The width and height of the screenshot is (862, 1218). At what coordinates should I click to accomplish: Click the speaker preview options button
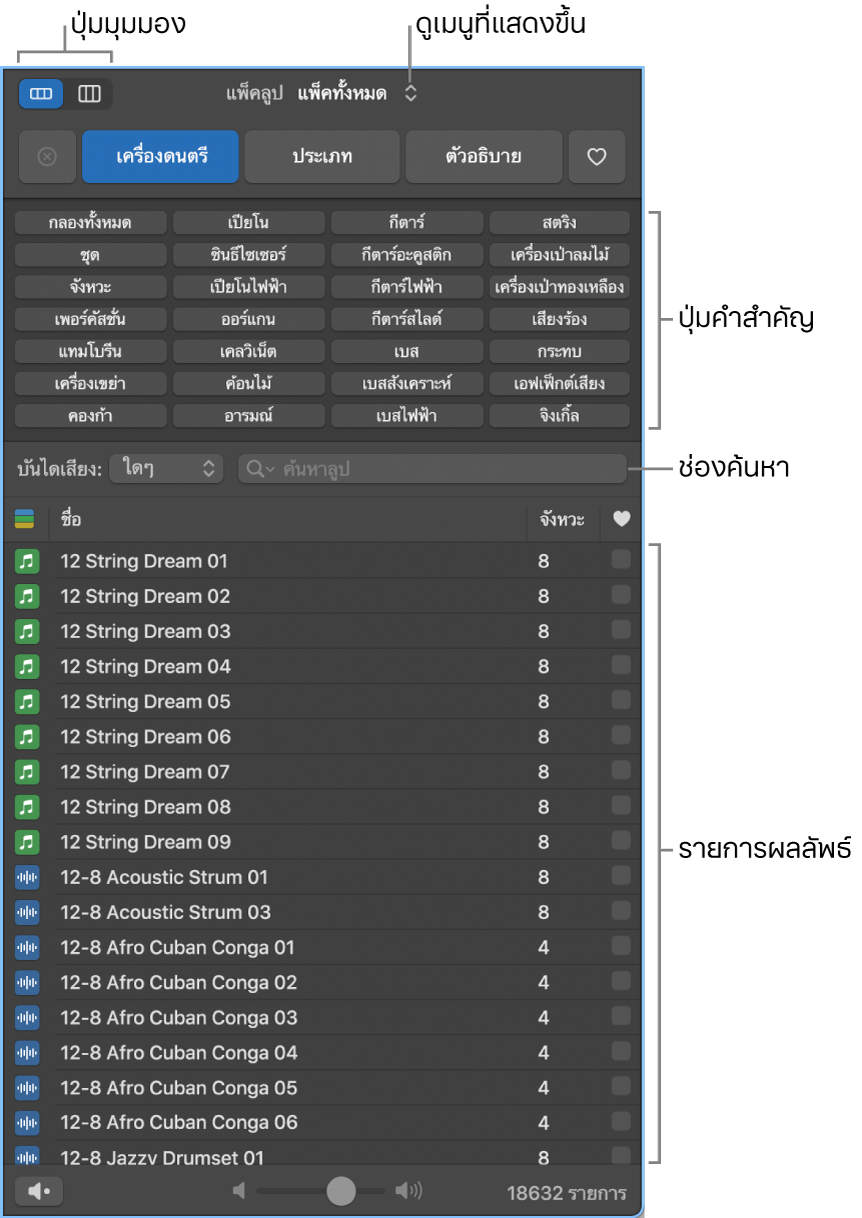[40, 1191]
